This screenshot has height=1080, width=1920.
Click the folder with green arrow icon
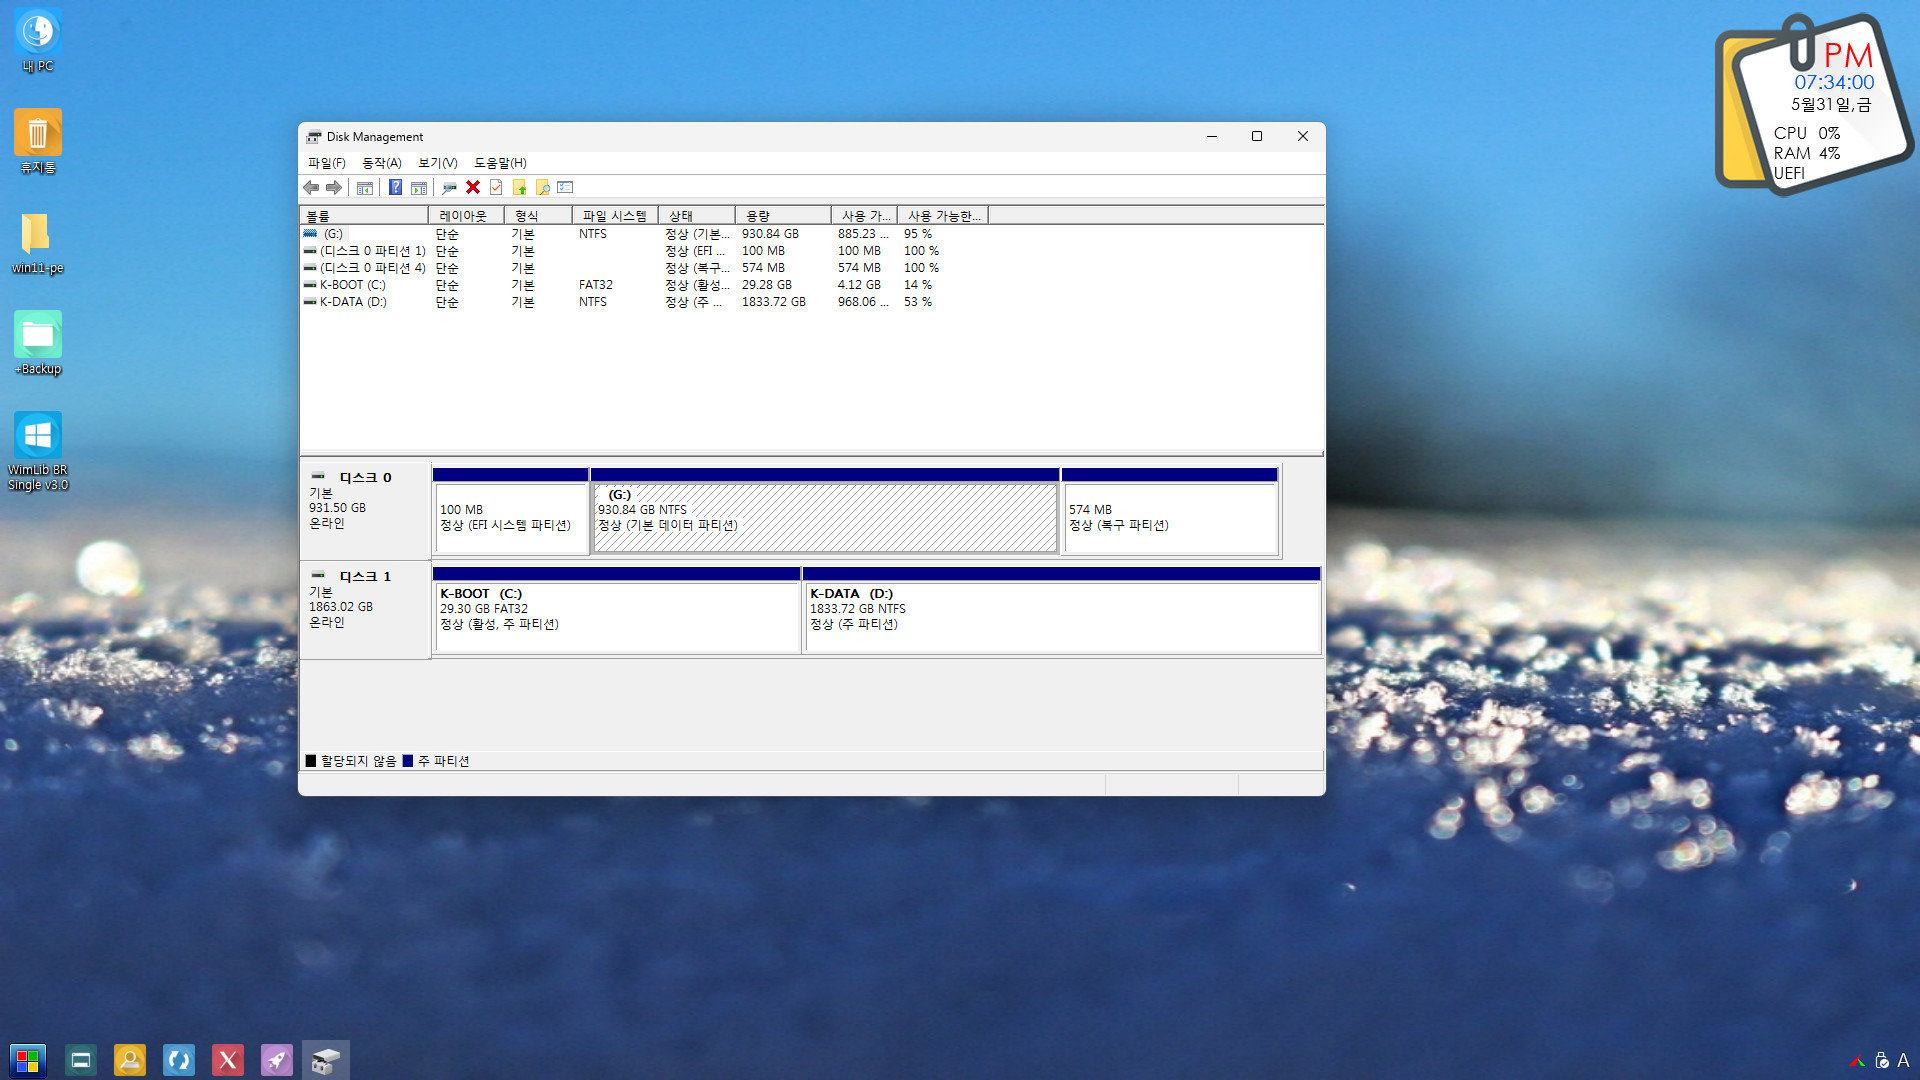click(520, 187)
